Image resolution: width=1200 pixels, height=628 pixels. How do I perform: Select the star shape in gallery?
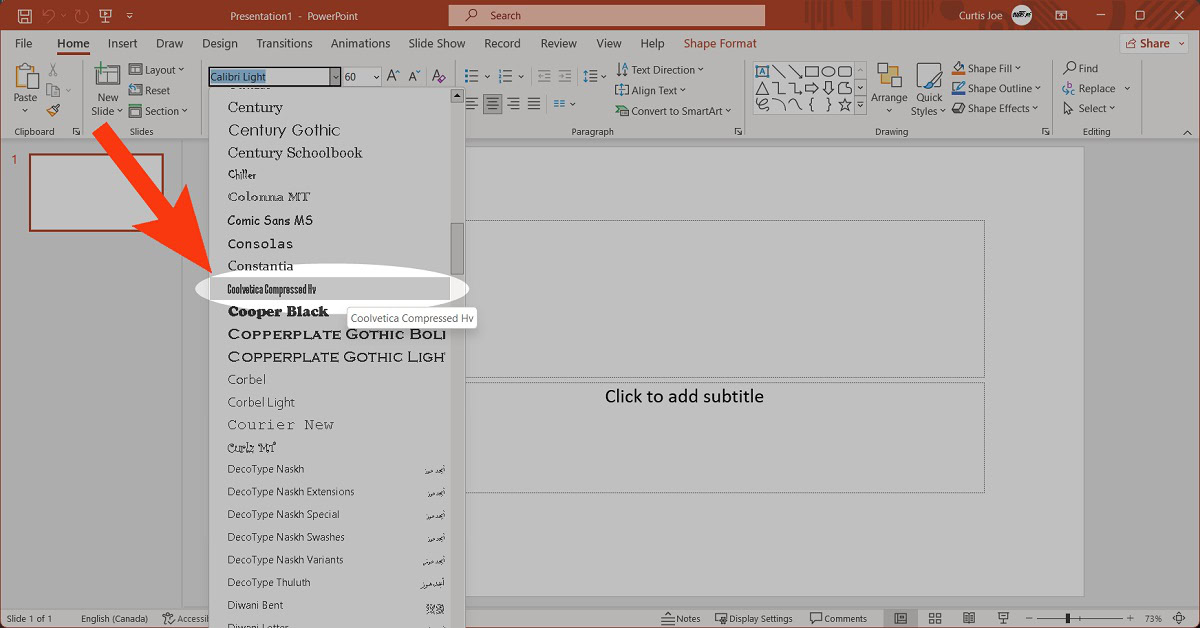click(x=845, y=104)
